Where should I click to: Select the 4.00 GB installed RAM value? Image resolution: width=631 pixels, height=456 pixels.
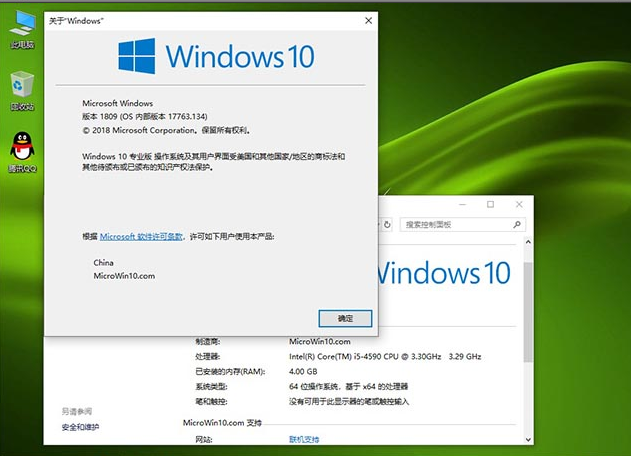pos(303,371)
